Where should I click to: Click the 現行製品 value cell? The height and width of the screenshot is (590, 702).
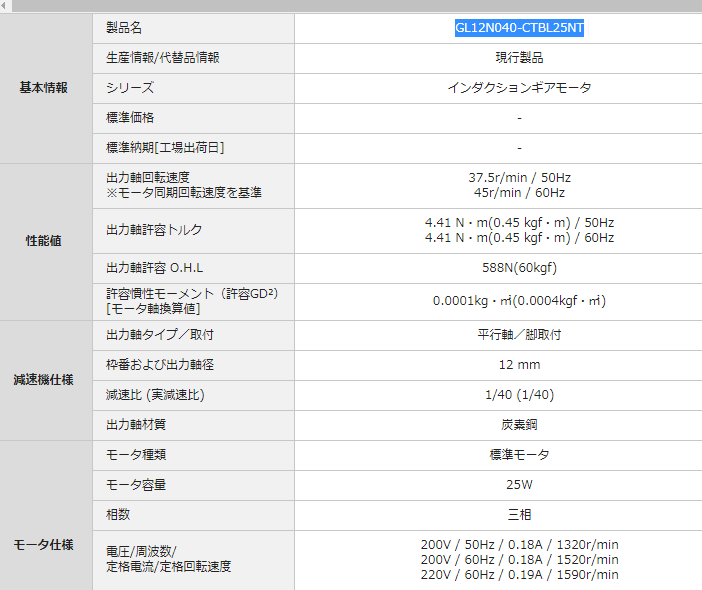519,58
